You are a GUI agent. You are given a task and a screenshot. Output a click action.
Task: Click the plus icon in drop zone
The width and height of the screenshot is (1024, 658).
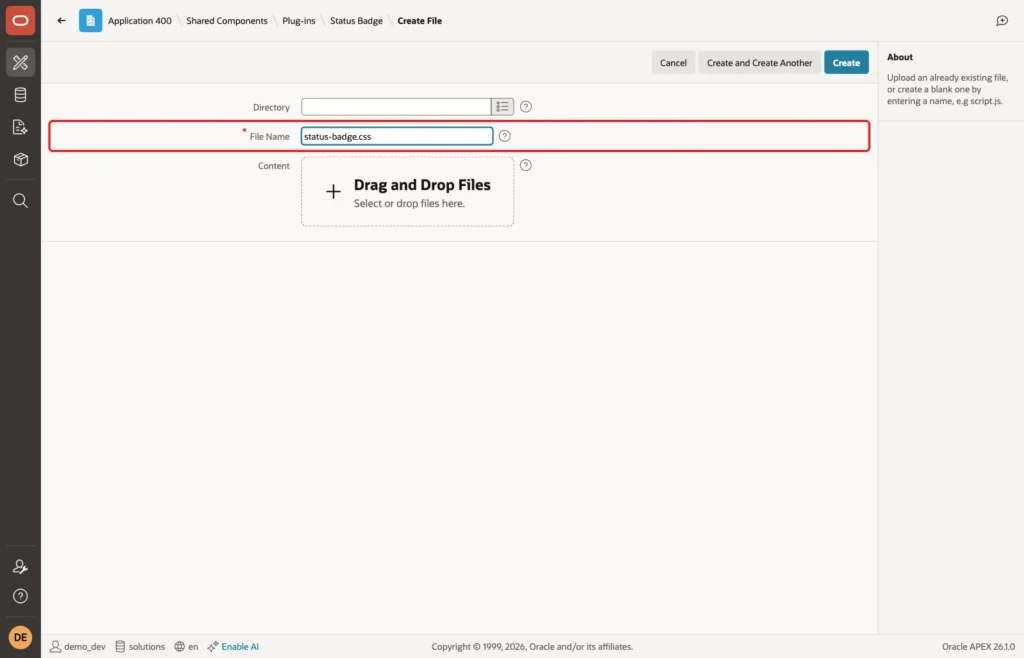pyautogui.click(x=333, y=191)
